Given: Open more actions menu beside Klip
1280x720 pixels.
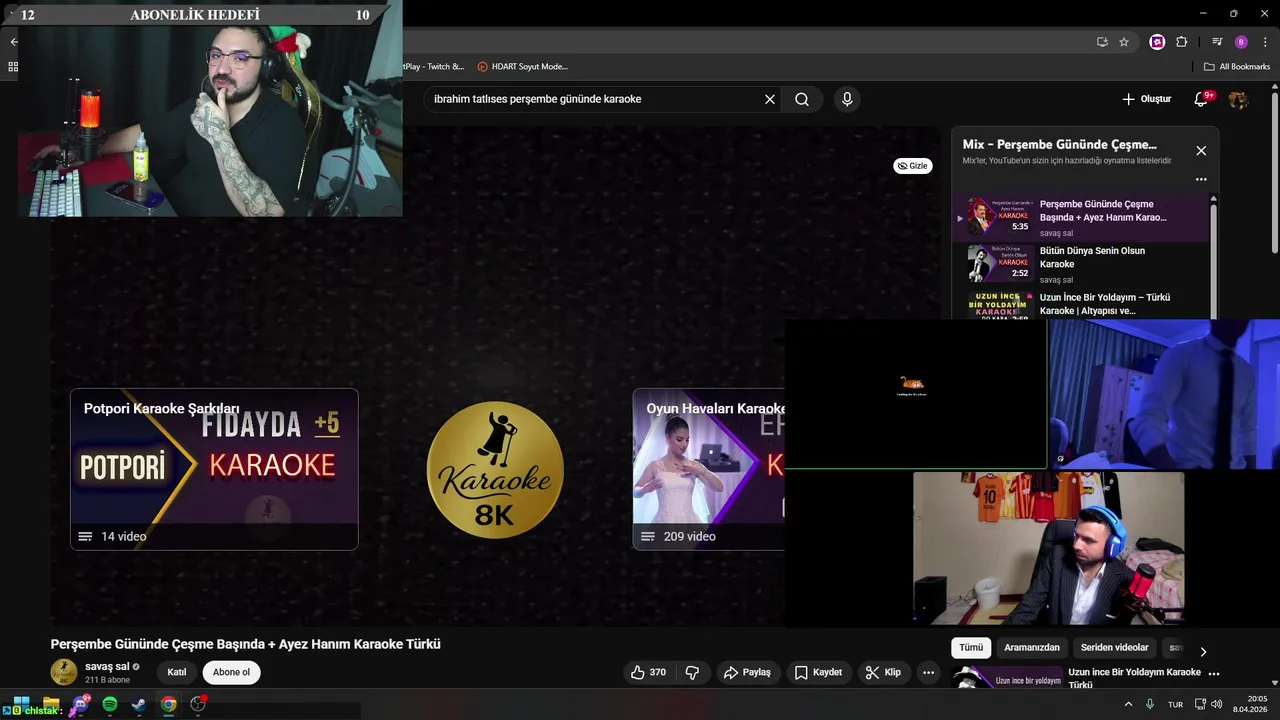Looking at the screenshot, I should click(928, 672).
